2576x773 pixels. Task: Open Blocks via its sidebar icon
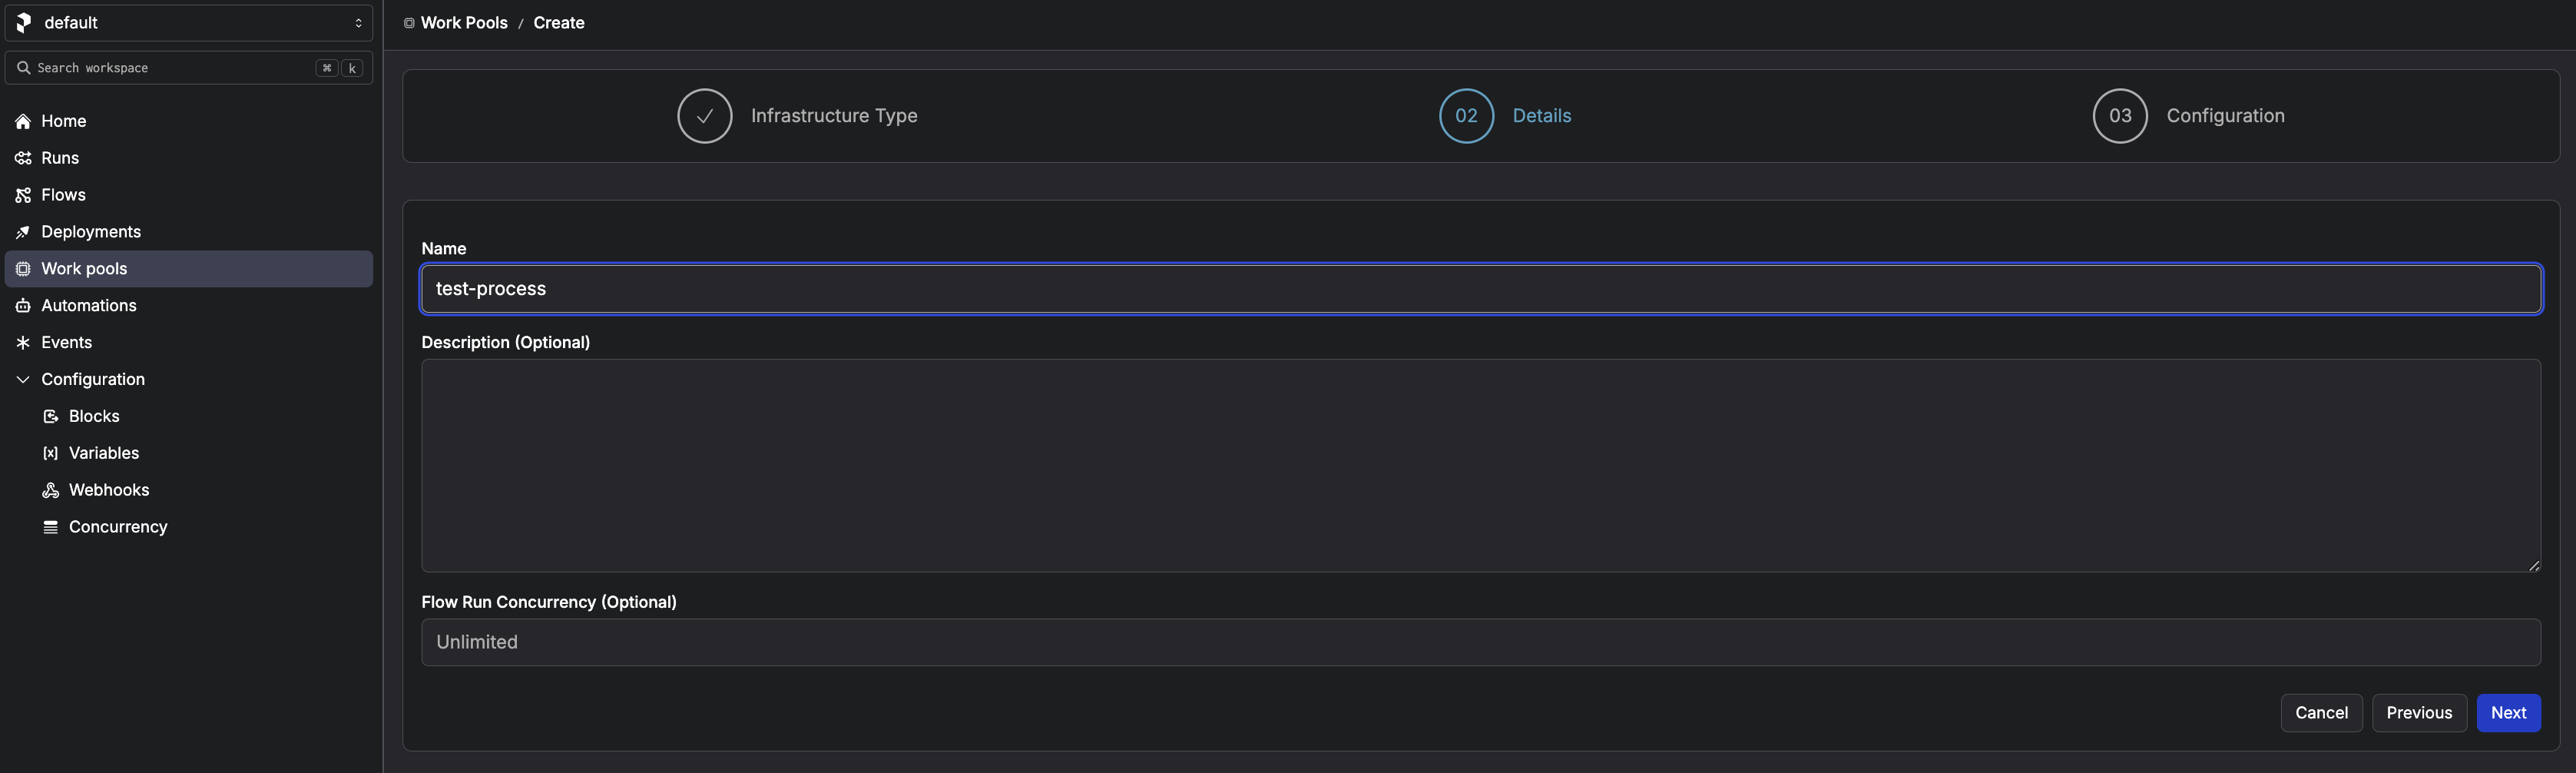51,416
